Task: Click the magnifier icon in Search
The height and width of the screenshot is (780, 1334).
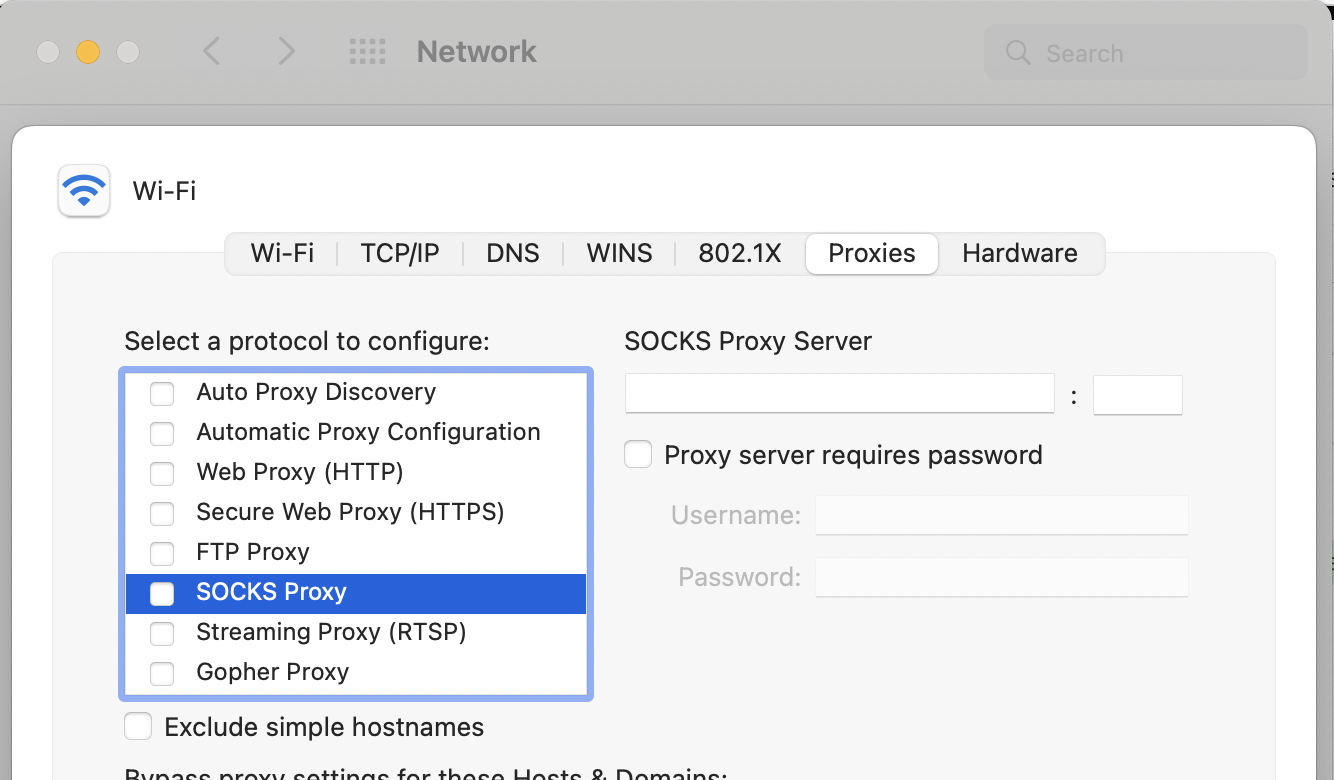Action: click(x=1018, y=53)
